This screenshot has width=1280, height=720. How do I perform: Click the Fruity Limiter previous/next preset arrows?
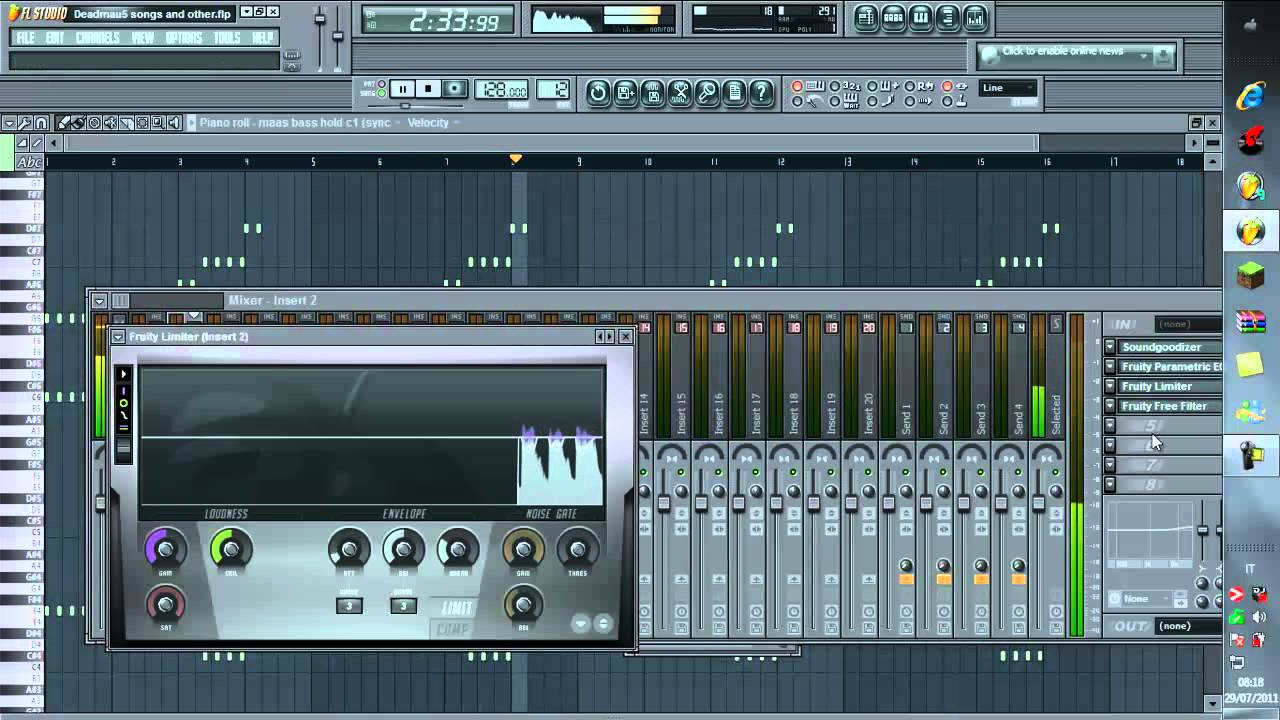[x=605, y=336]
